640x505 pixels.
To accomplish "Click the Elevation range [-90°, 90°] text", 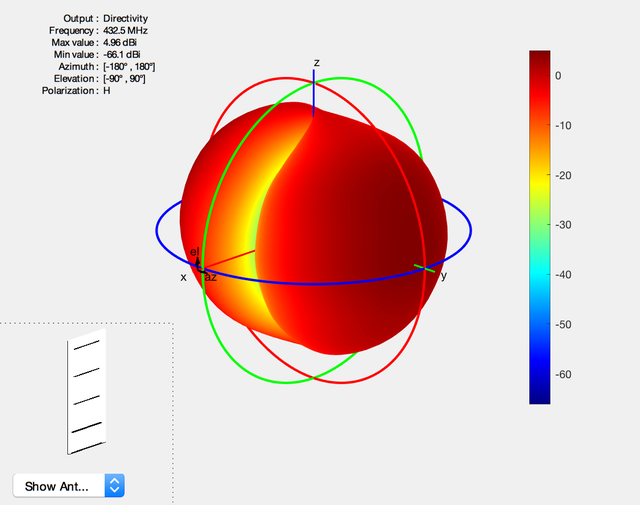I will (124, 78).
